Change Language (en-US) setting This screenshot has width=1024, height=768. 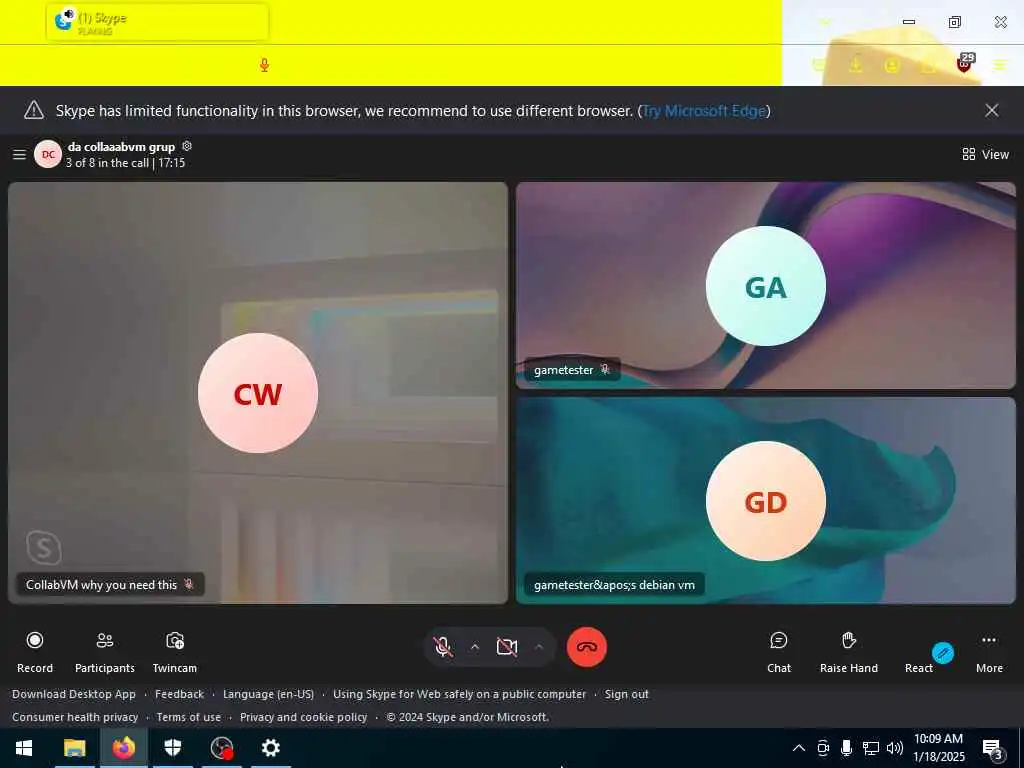coord(268,694)
